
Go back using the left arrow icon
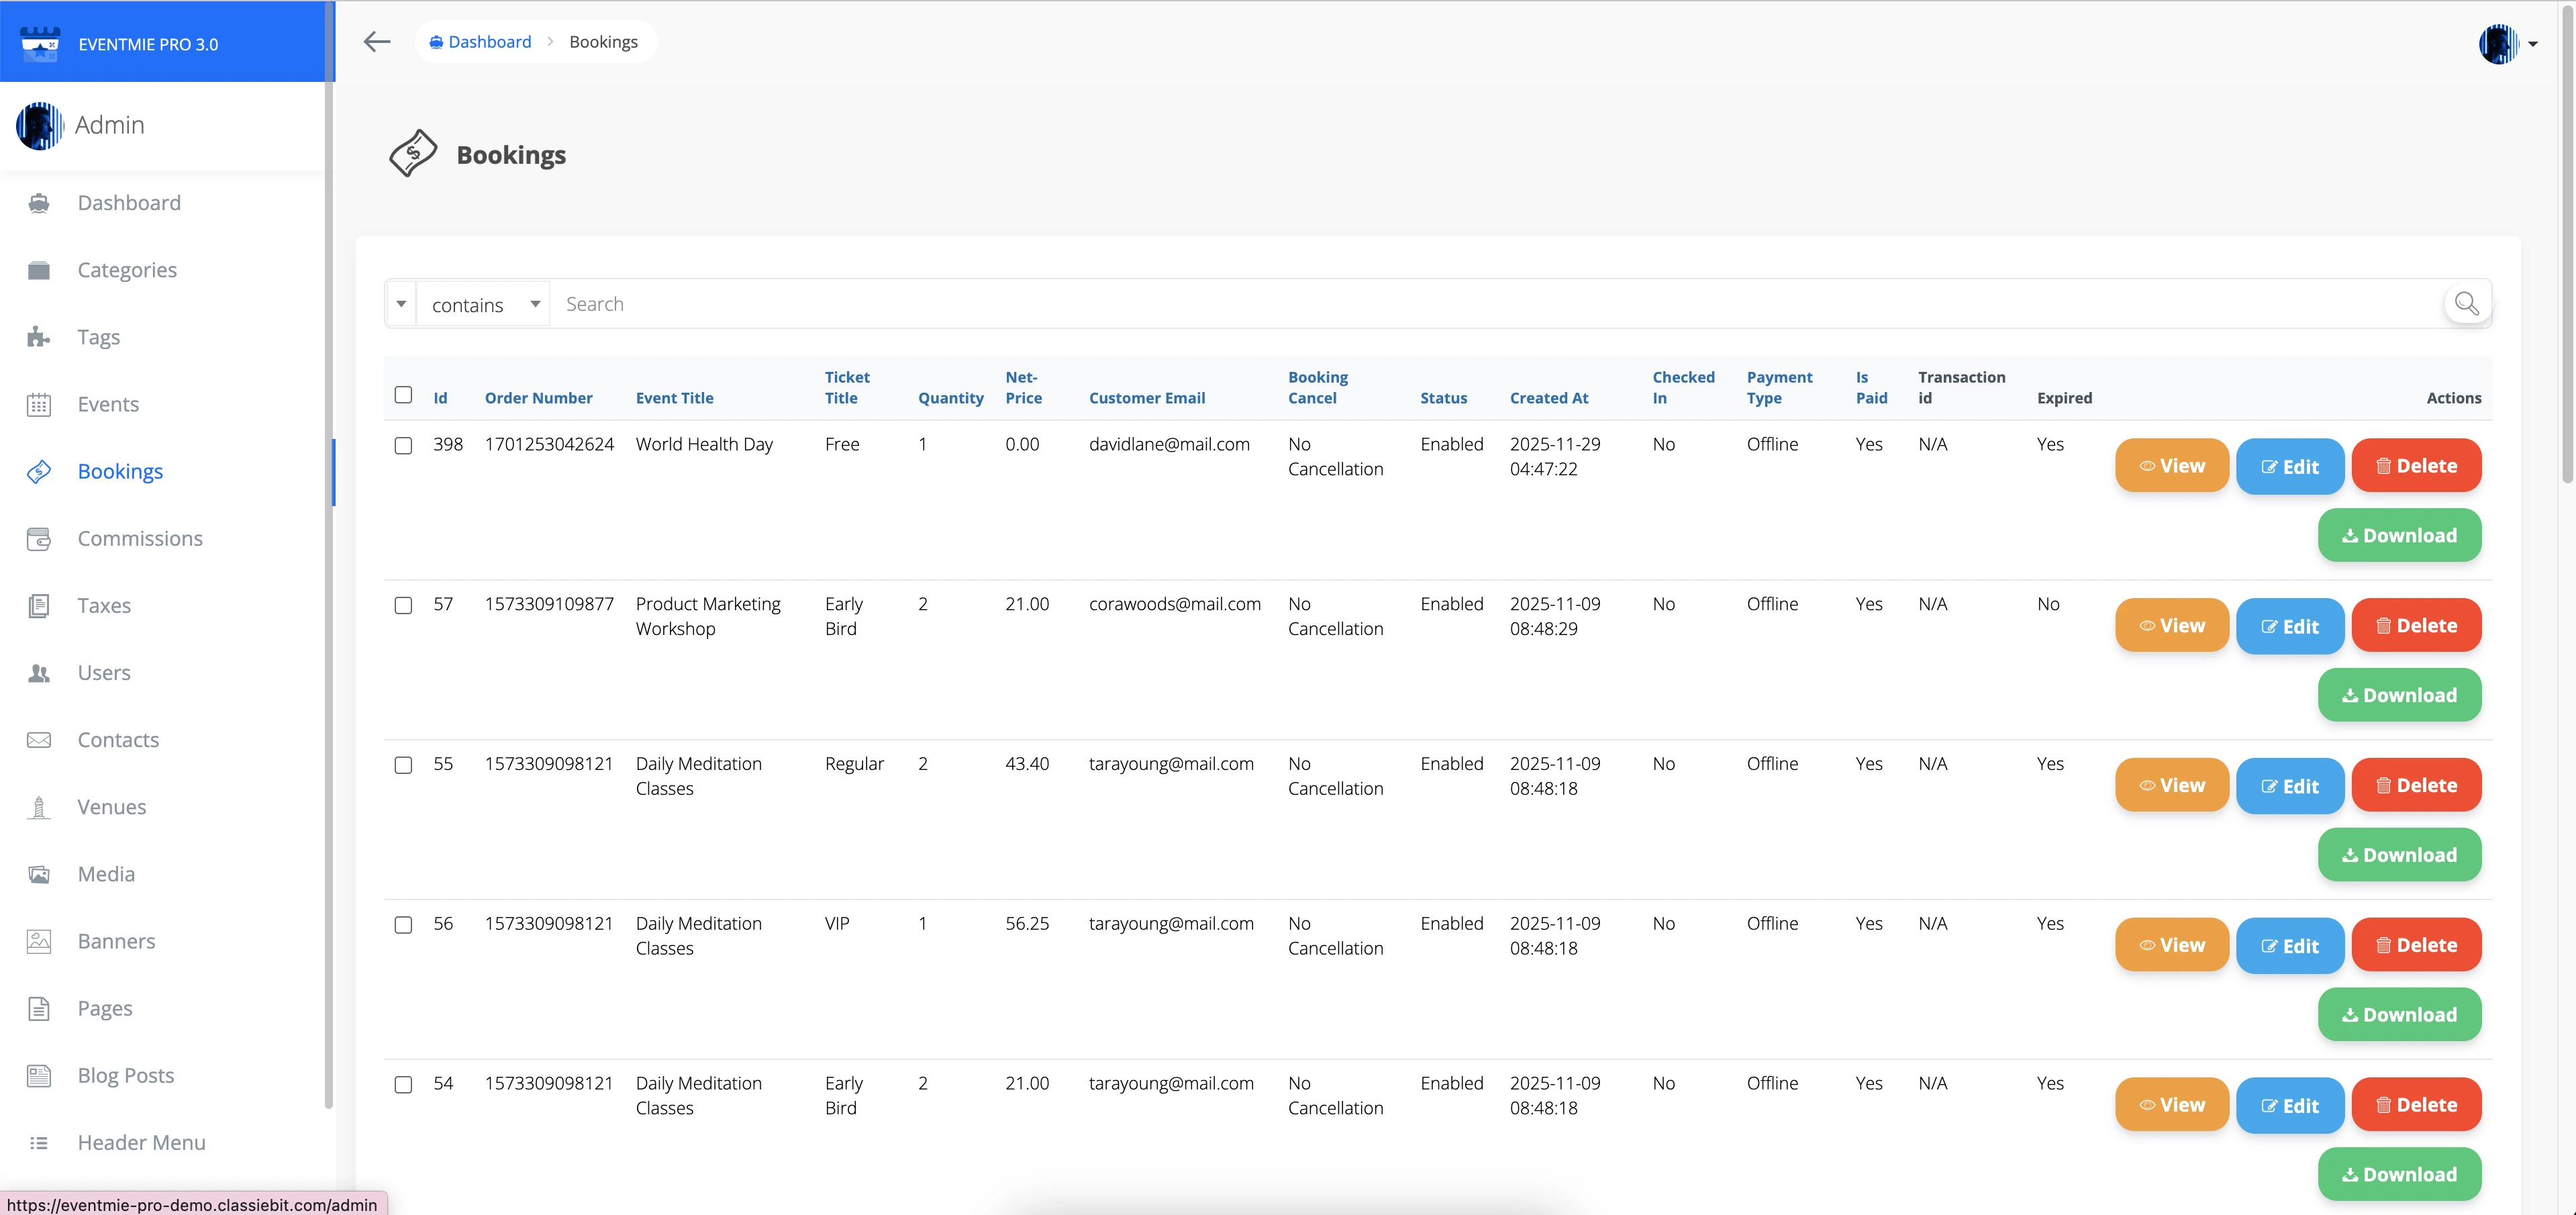[x=377, y=41]
